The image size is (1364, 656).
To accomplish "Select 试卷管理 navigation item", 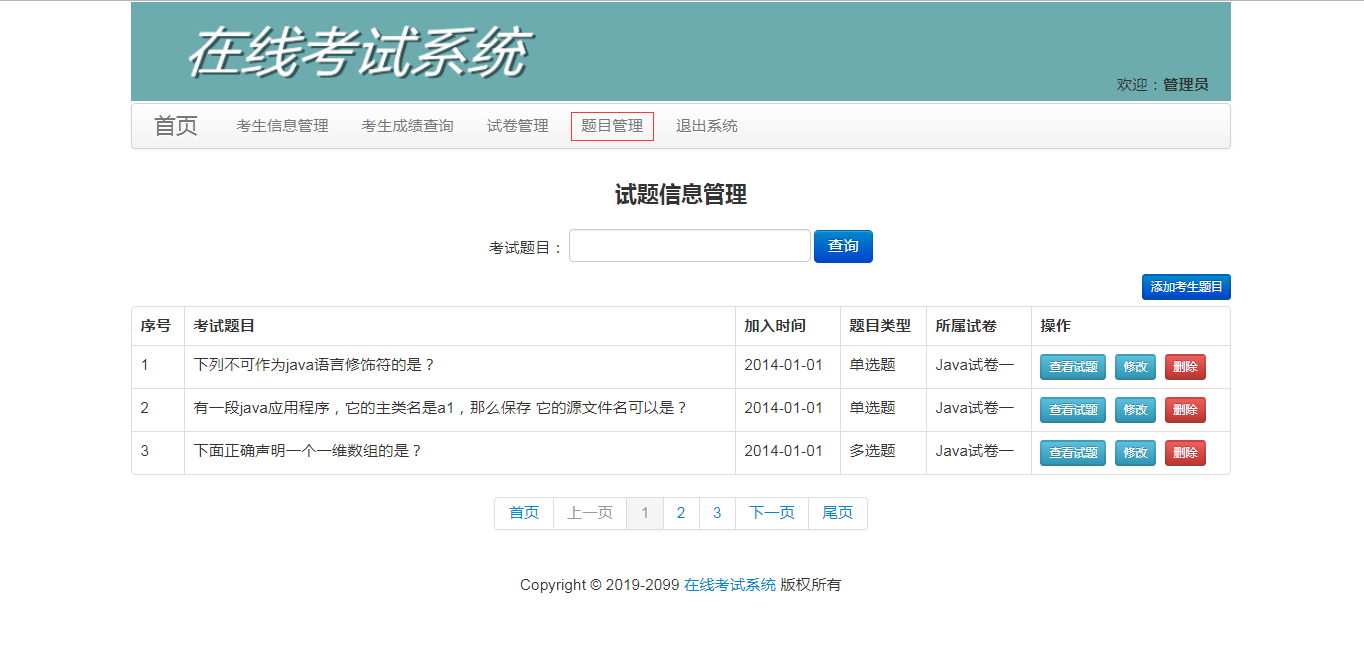I will tap(517, 126).
